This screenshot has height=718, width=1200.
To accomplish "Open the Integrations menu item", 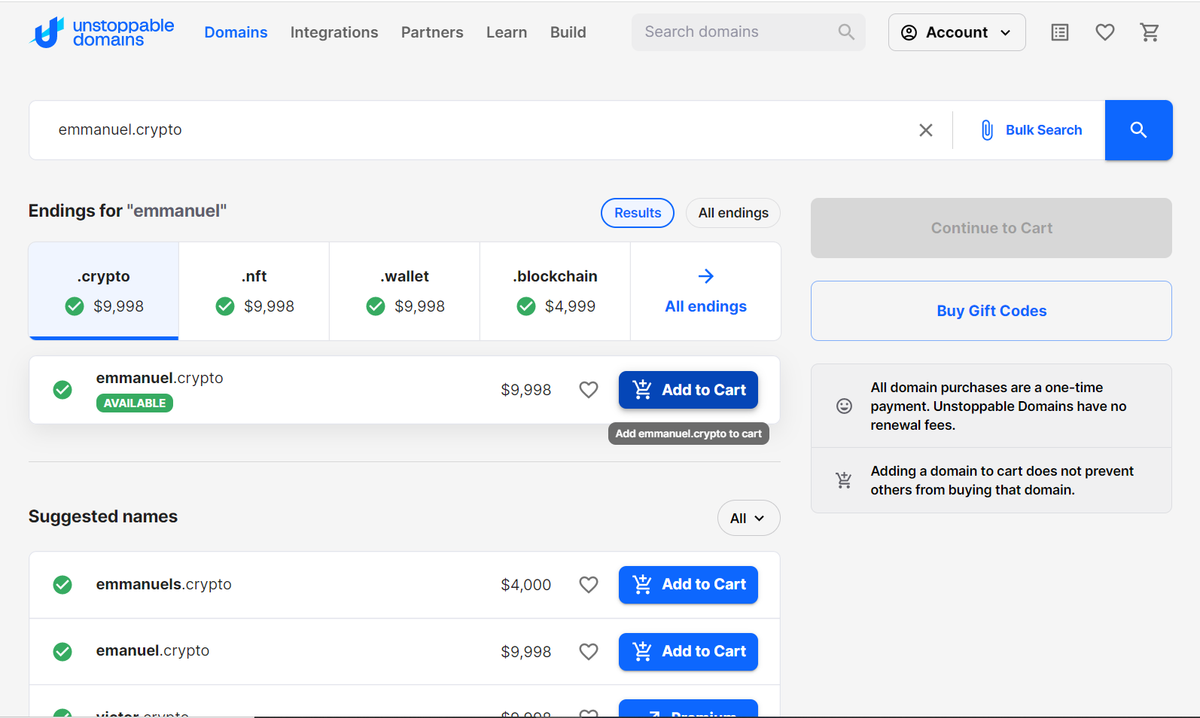I will [x=334, y=32].
